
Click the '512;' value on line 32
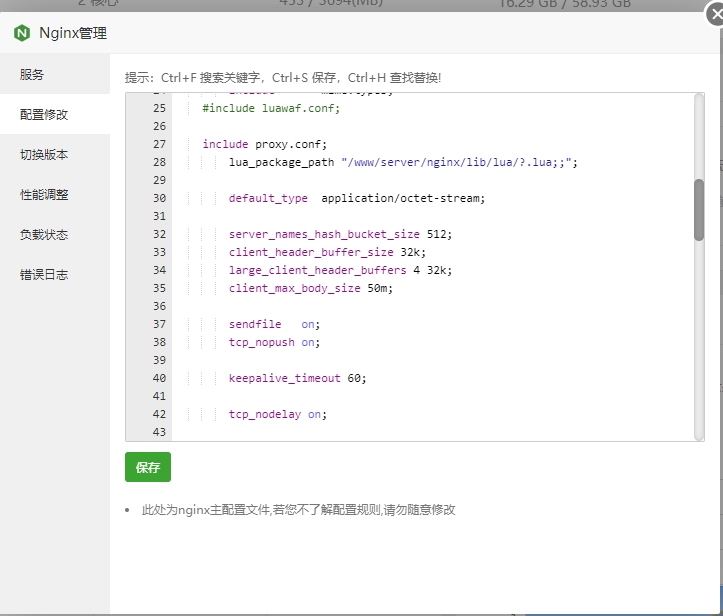439,234
